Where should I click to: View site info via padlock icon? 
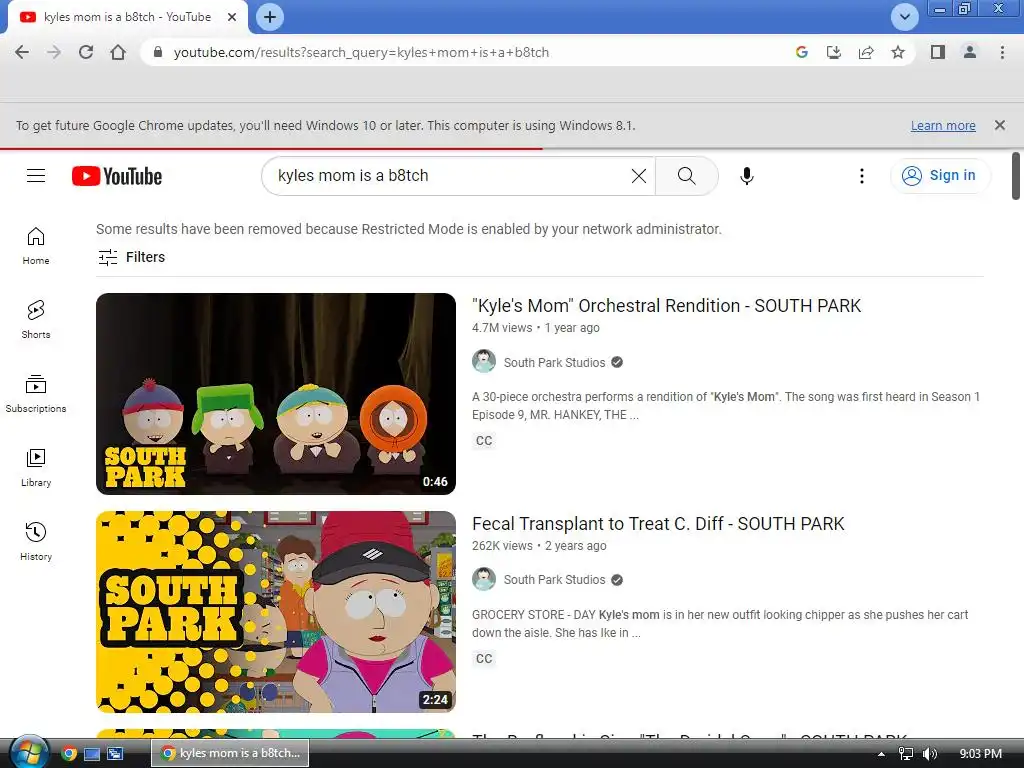click(x=157, y=52)
